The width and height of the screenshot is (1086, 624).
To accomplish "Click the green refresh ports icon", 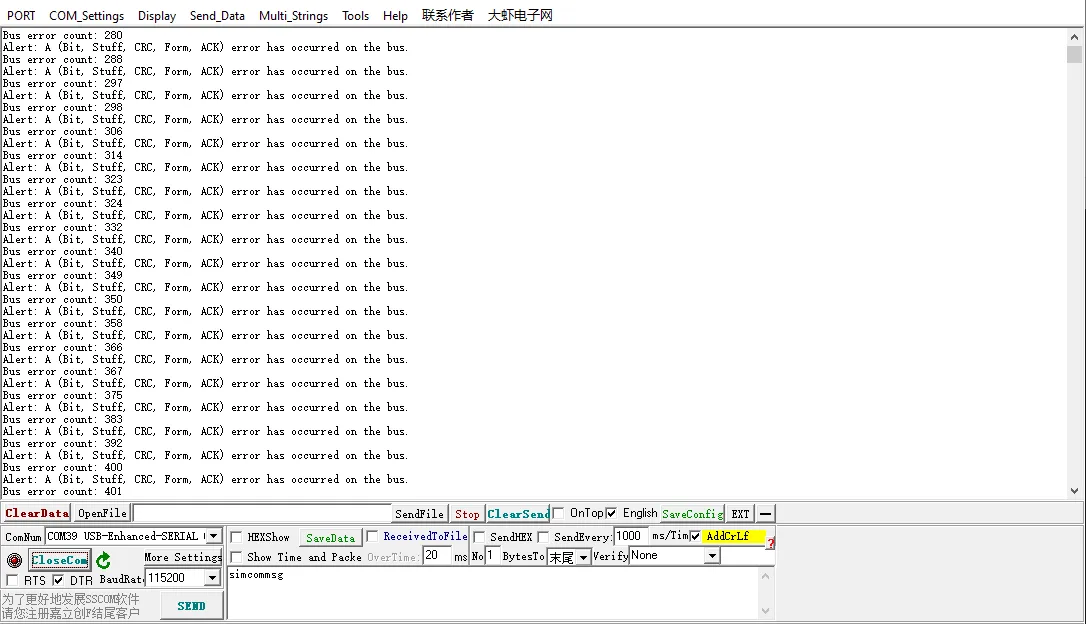I will tap(103, 560).
